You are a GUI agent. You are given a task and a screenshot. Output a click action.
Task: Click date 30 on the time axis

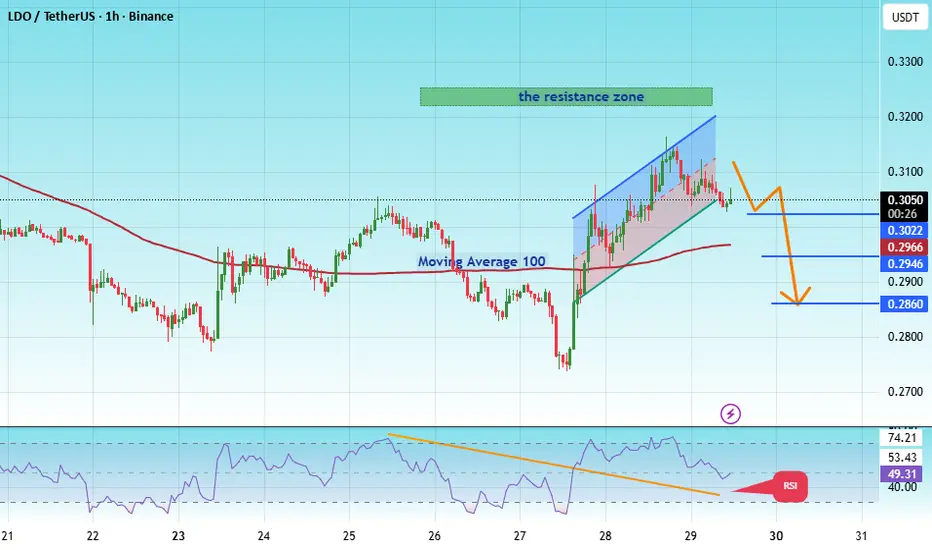pyautogui.click(x=776, y=536)
